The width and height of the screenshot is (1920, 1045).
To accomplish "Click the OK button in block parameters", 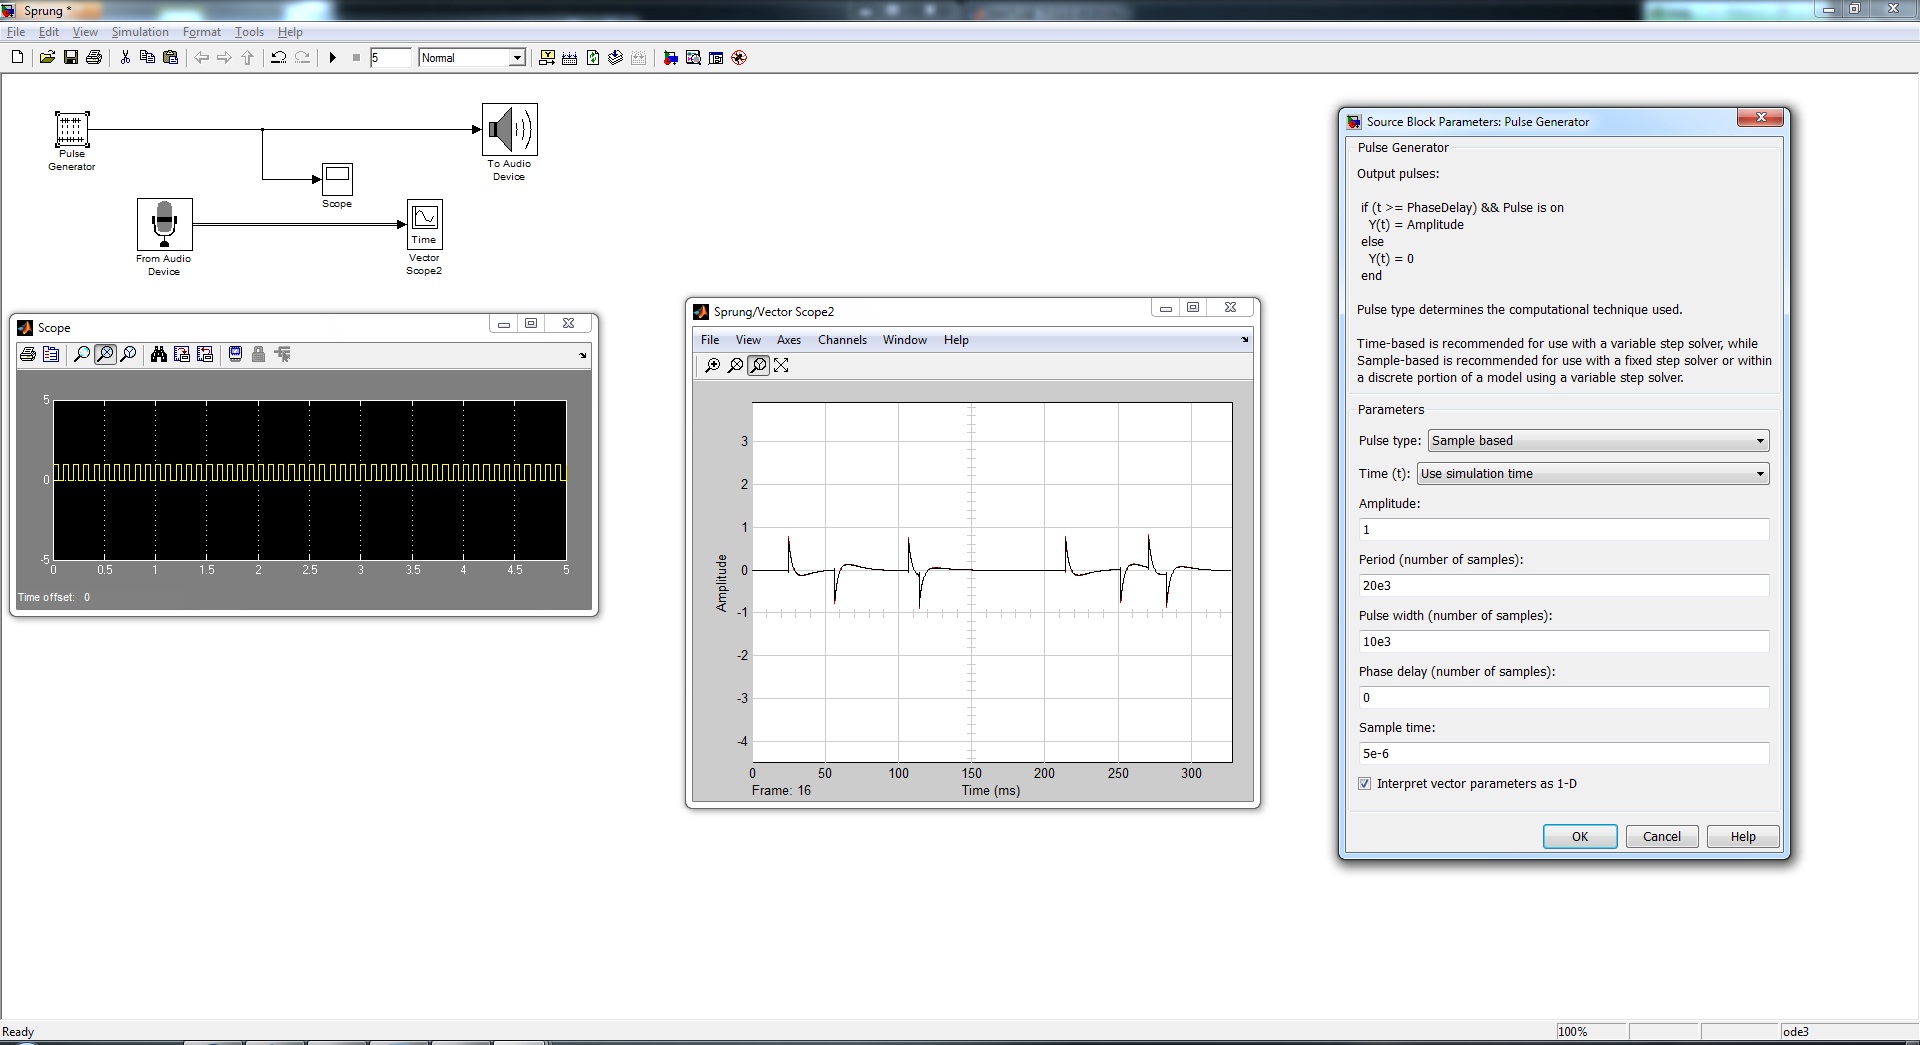I will coord(1579,837).
